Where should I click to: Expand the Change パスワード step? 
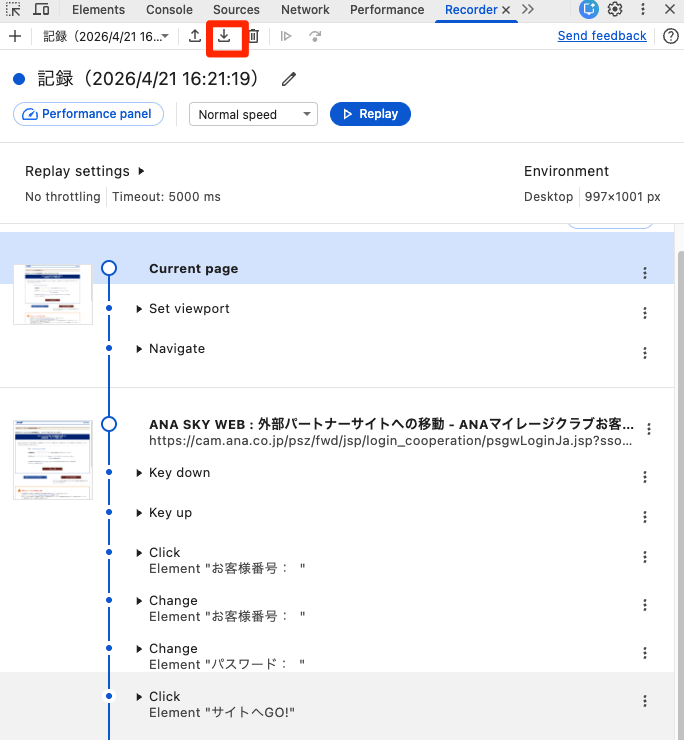[x=139, y=649]
